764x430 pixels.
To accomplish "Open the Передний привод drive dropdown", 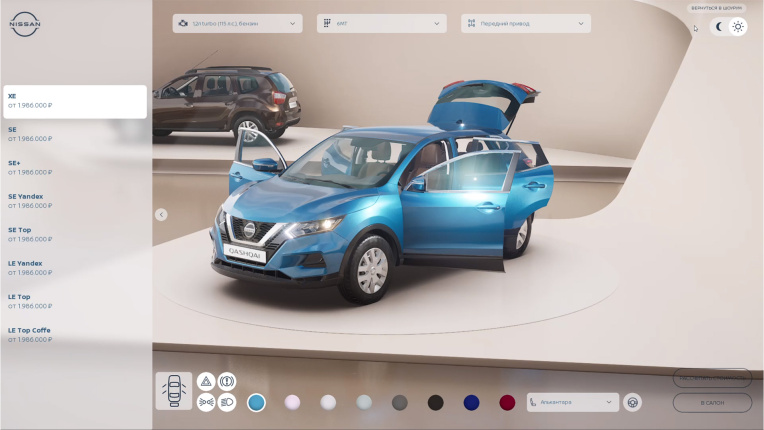I will tap(526, 23).
